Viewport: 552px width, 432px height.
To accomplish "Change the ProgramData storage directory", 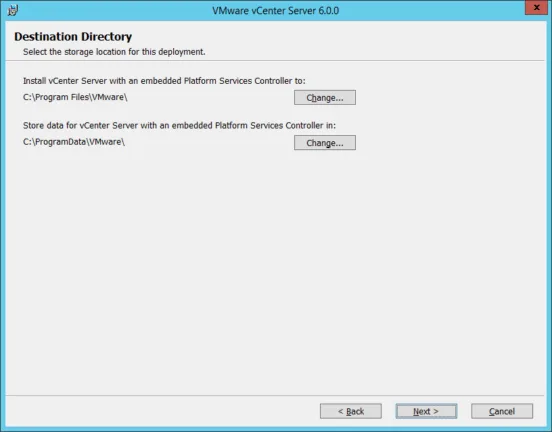I will pyautogui.click(x=325, y=143).
